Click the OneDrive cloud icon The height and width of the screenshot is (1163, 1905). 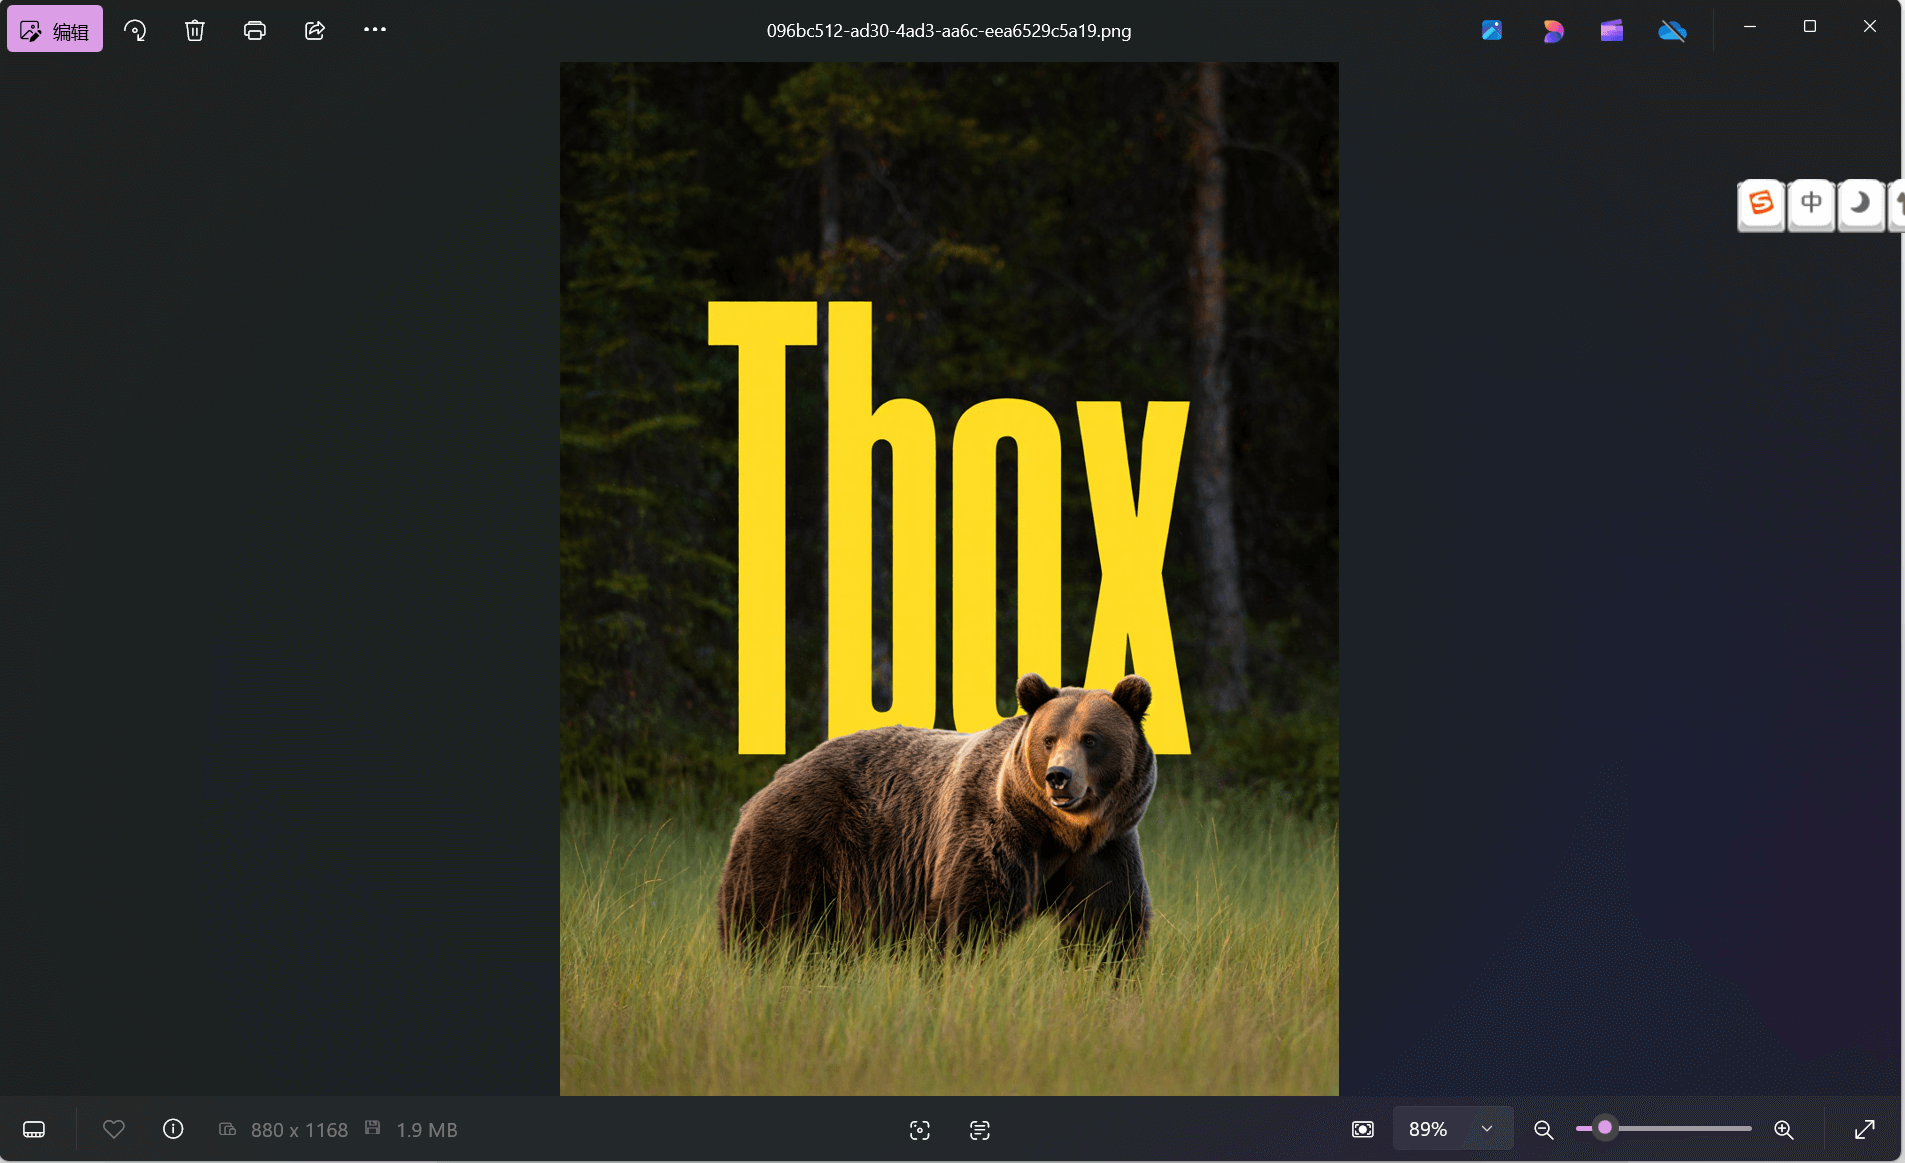1672,31
